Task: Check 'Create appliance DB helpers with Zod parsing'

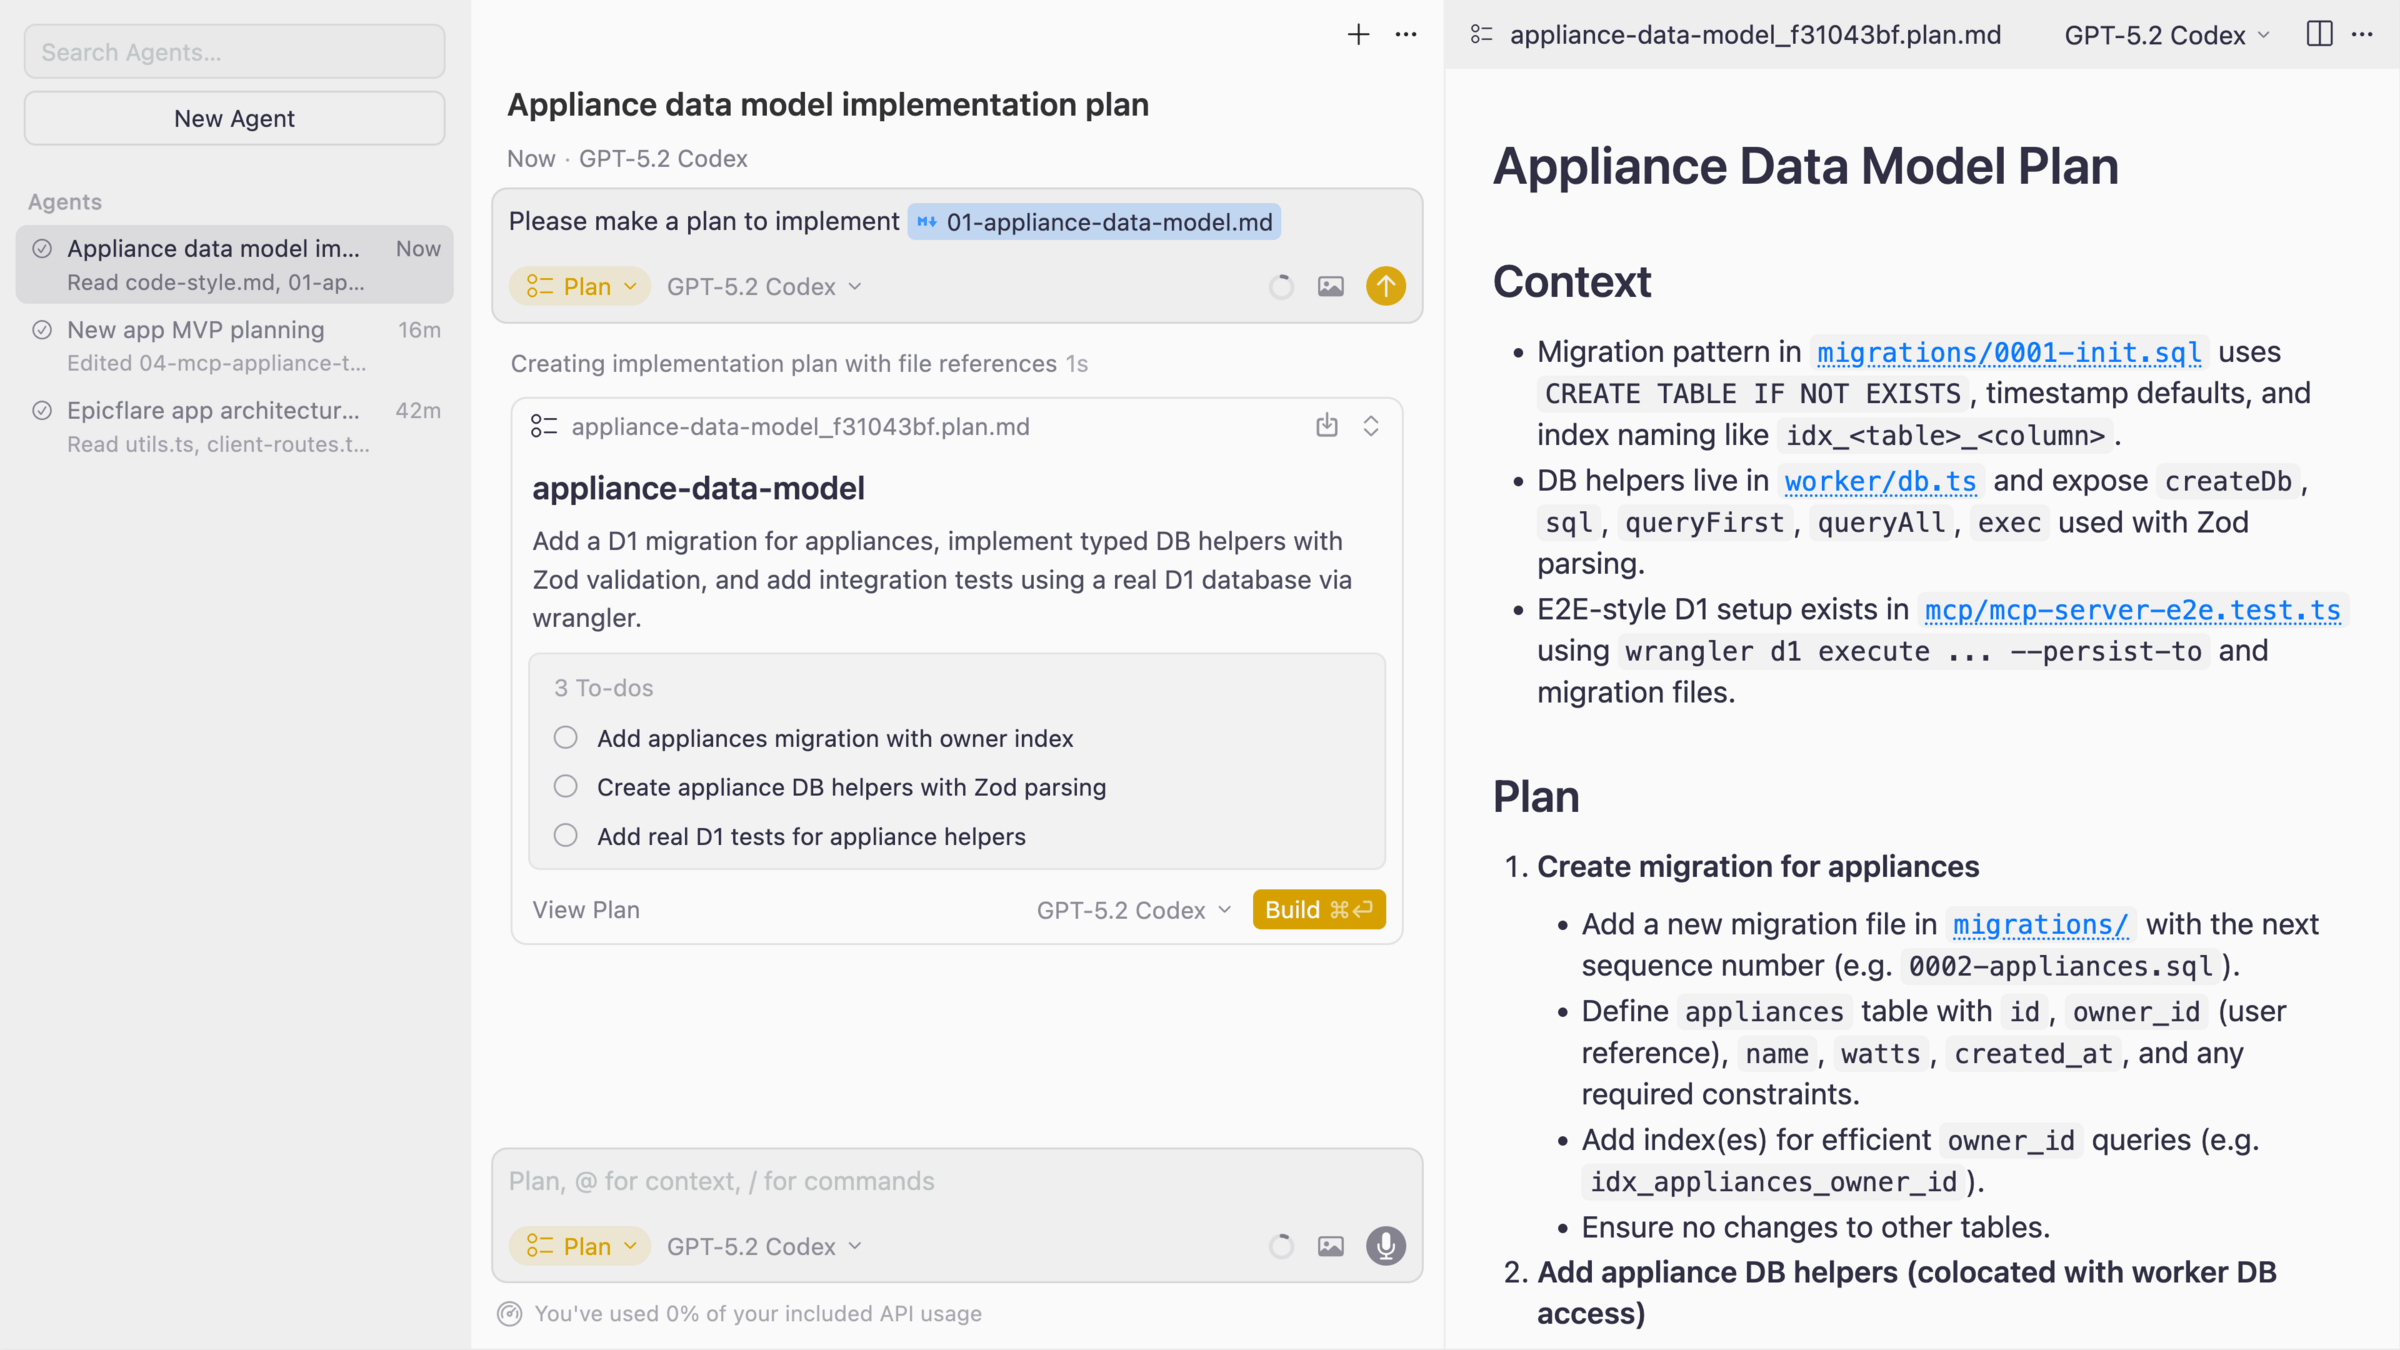Action: 566,787
